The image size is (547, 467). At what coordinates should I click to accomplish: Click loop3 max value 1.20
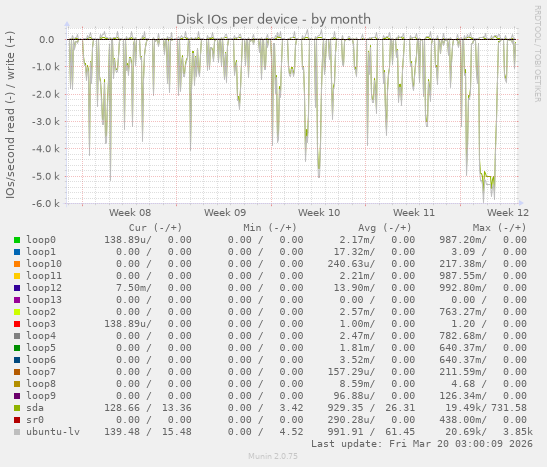[463, 324]
